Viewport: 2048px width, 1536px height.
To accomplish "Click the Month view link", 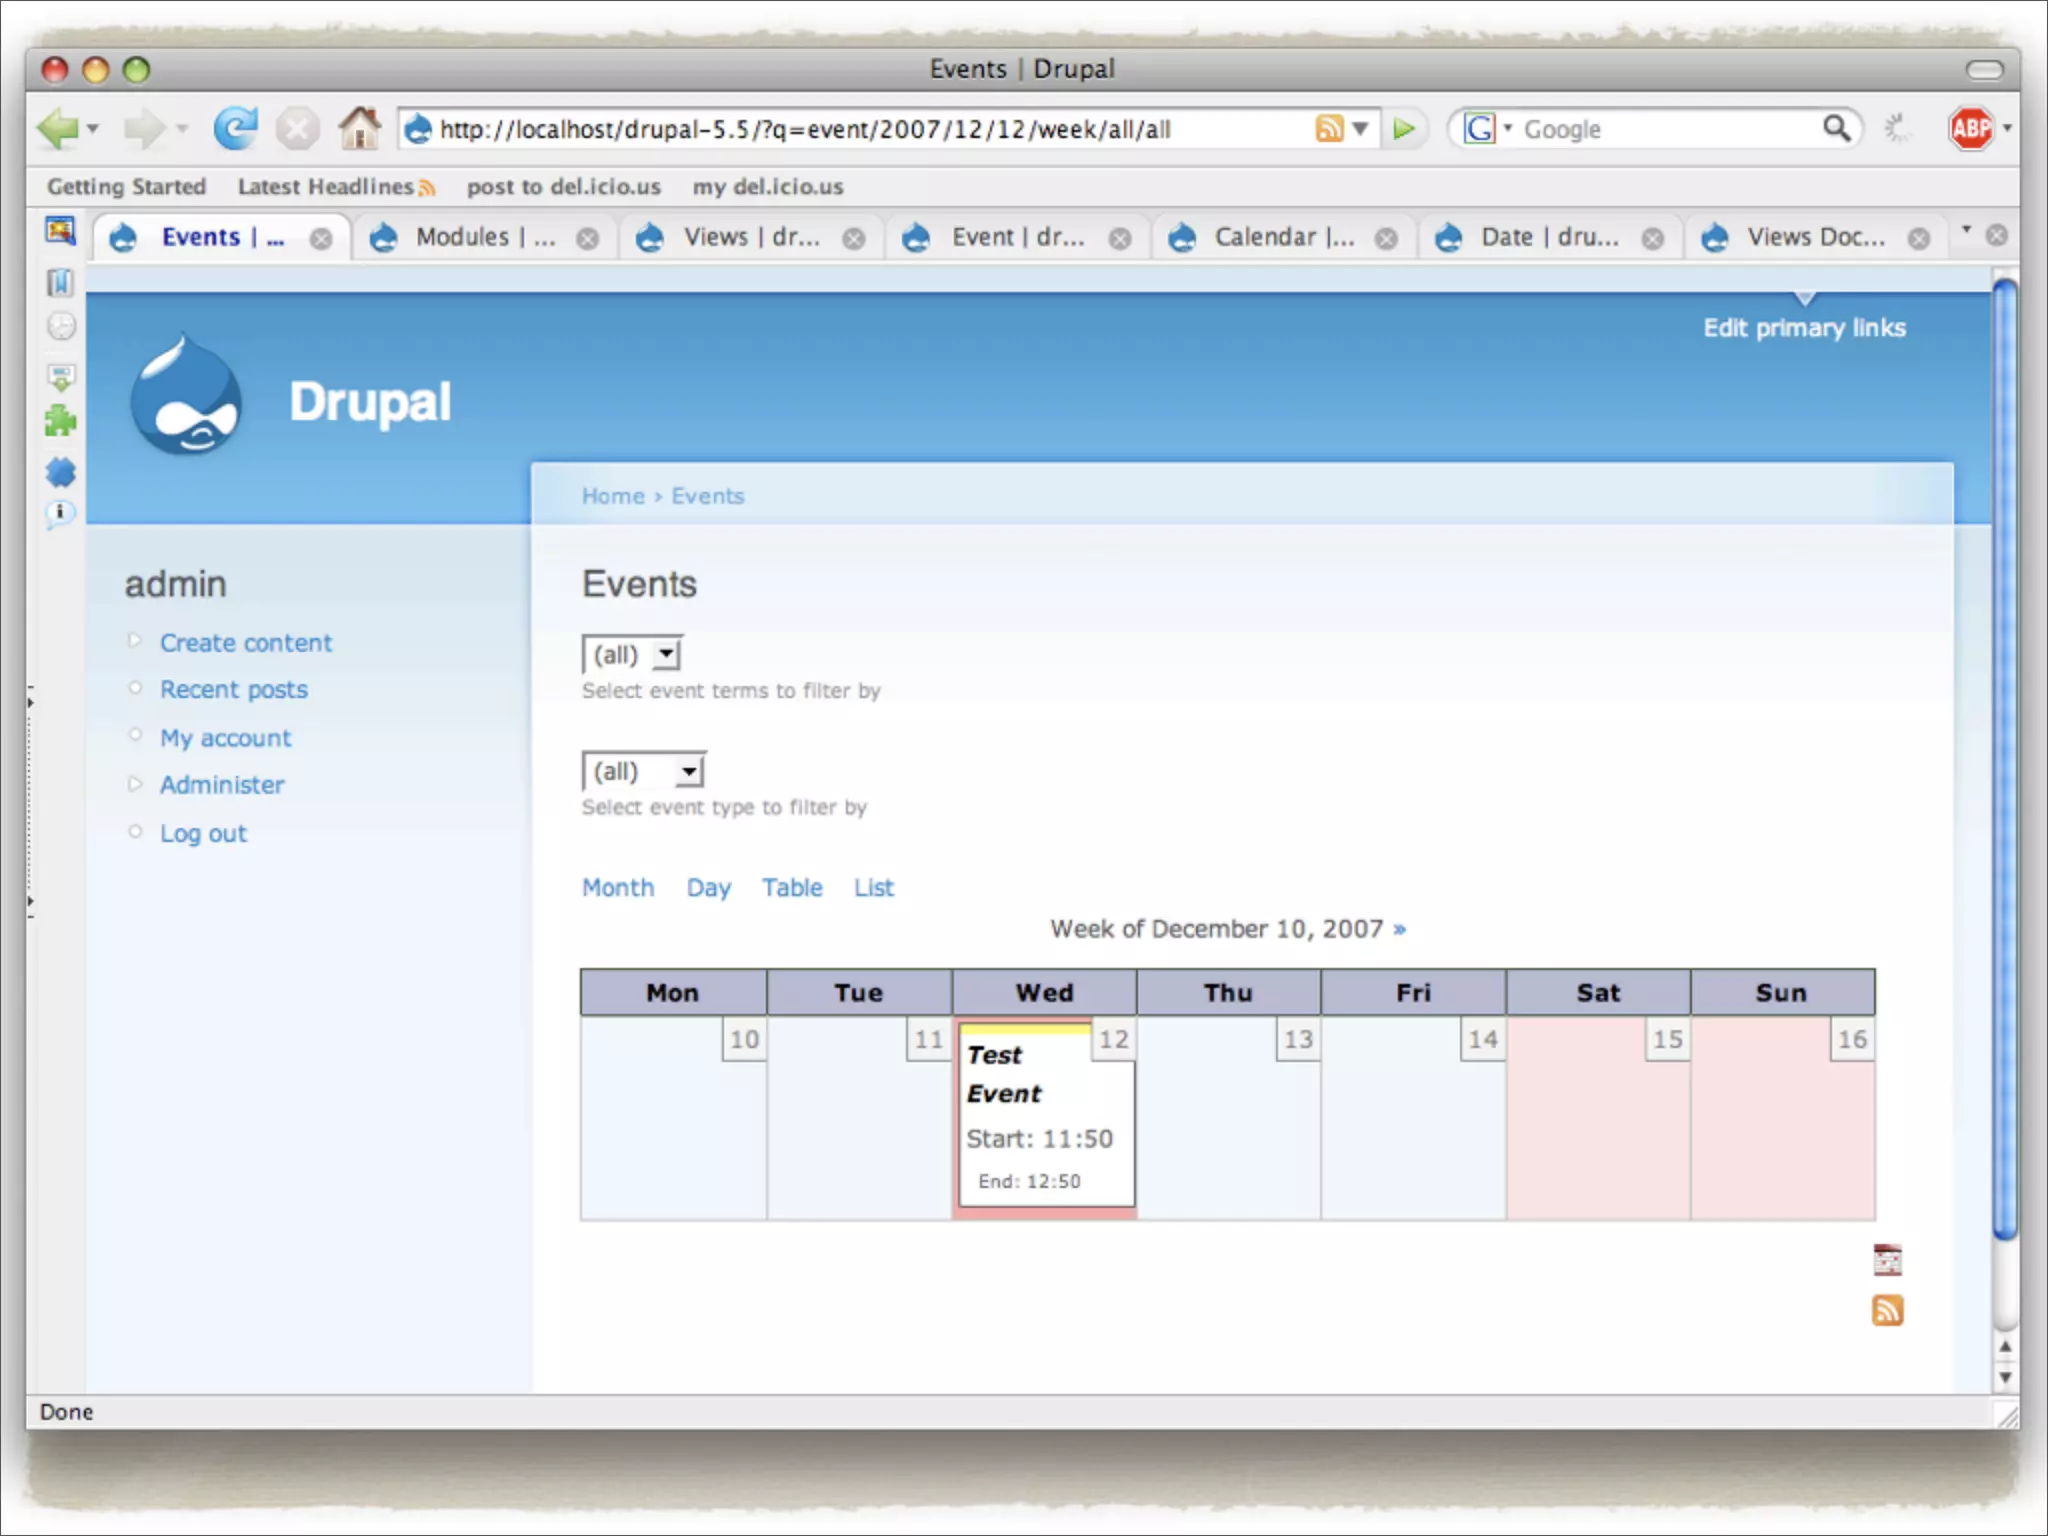I will pyautogui.click(x=618, y=887).
